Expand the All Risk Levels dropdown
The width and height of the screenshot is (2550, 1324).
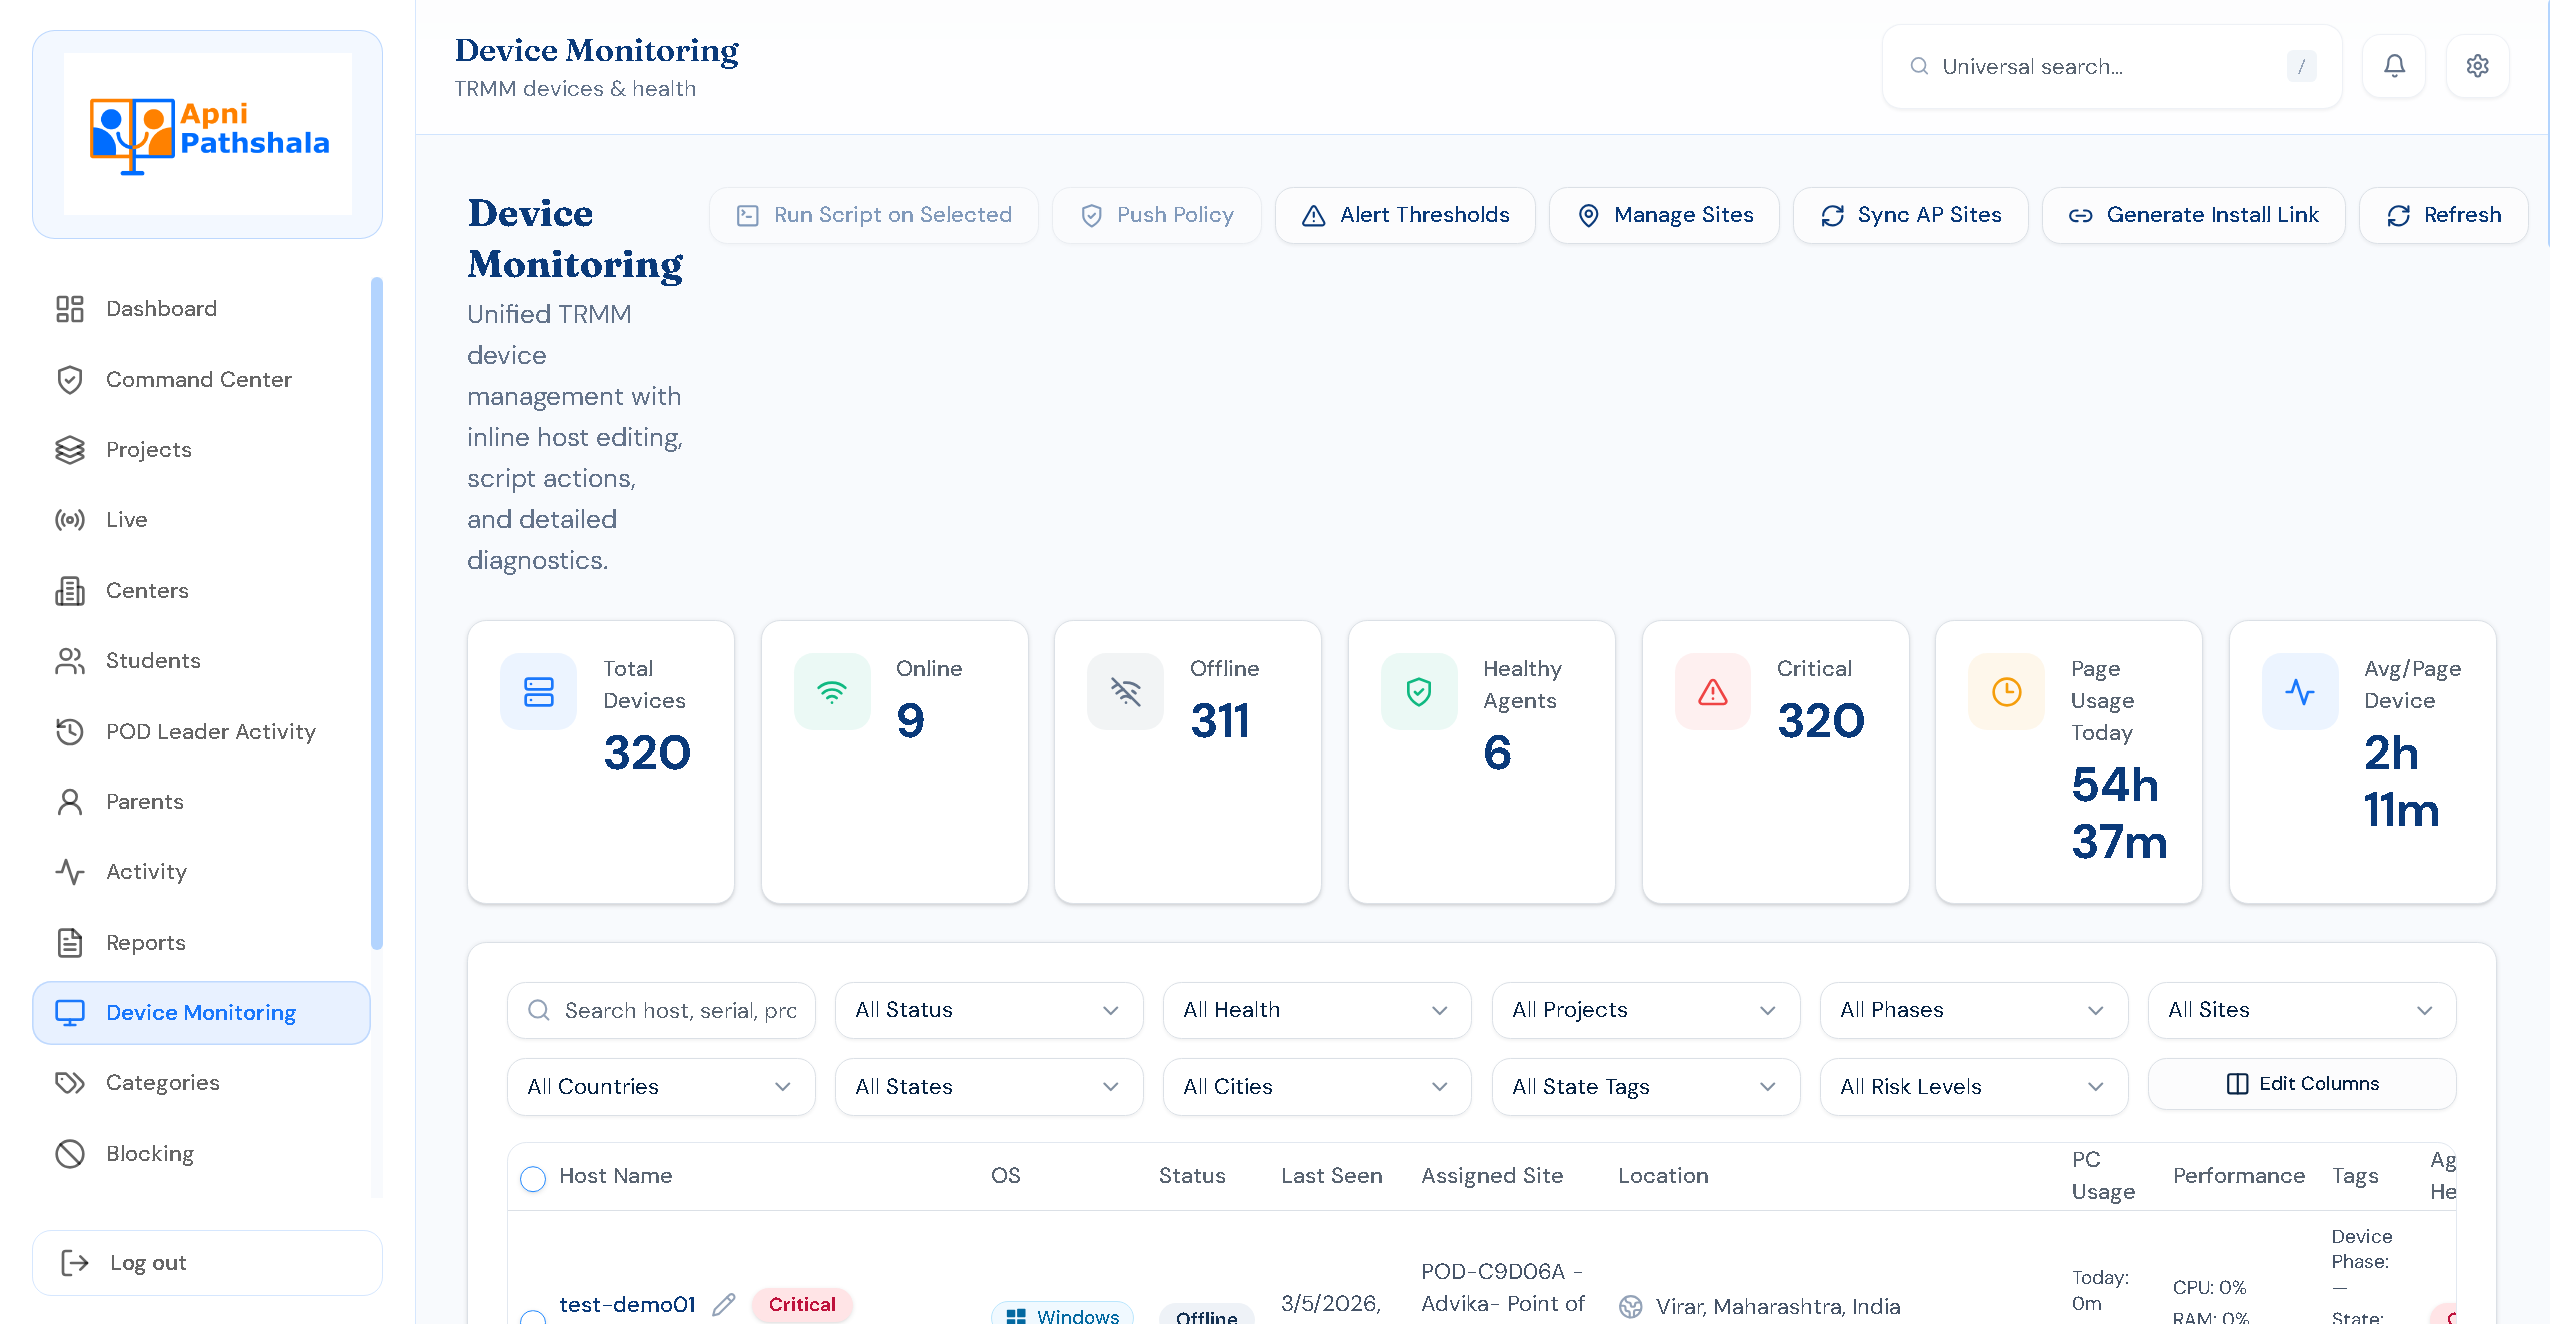click(1972, 1087)
